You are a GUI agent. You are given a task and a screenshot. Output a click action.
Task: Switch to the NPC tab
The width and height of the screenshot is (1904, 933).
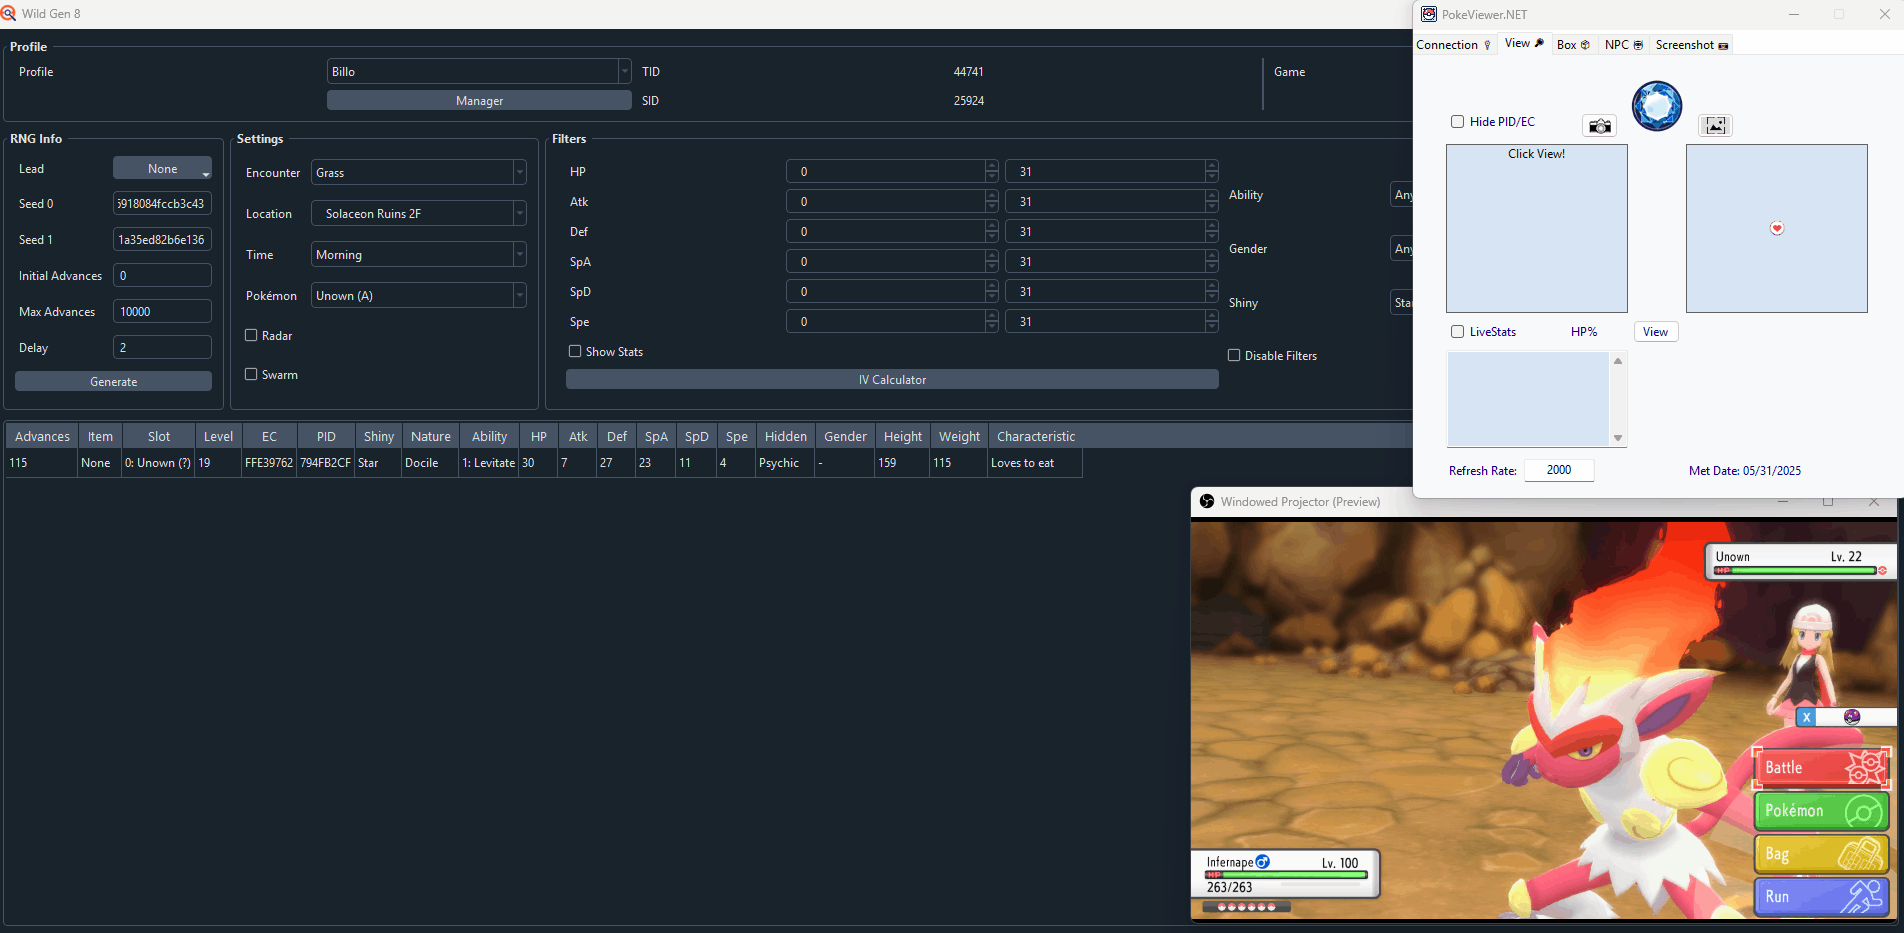(x=1623, y=45)
